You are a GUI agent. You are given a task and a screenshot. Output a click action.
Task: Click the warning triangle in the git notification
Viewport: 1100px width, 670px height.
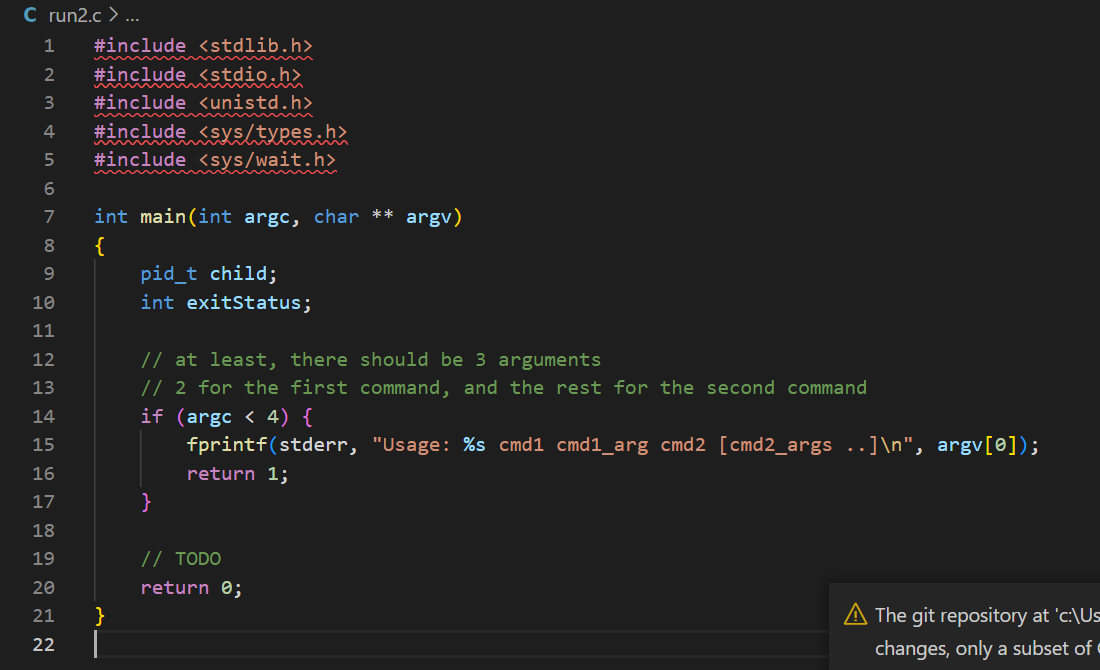(855, 616)
